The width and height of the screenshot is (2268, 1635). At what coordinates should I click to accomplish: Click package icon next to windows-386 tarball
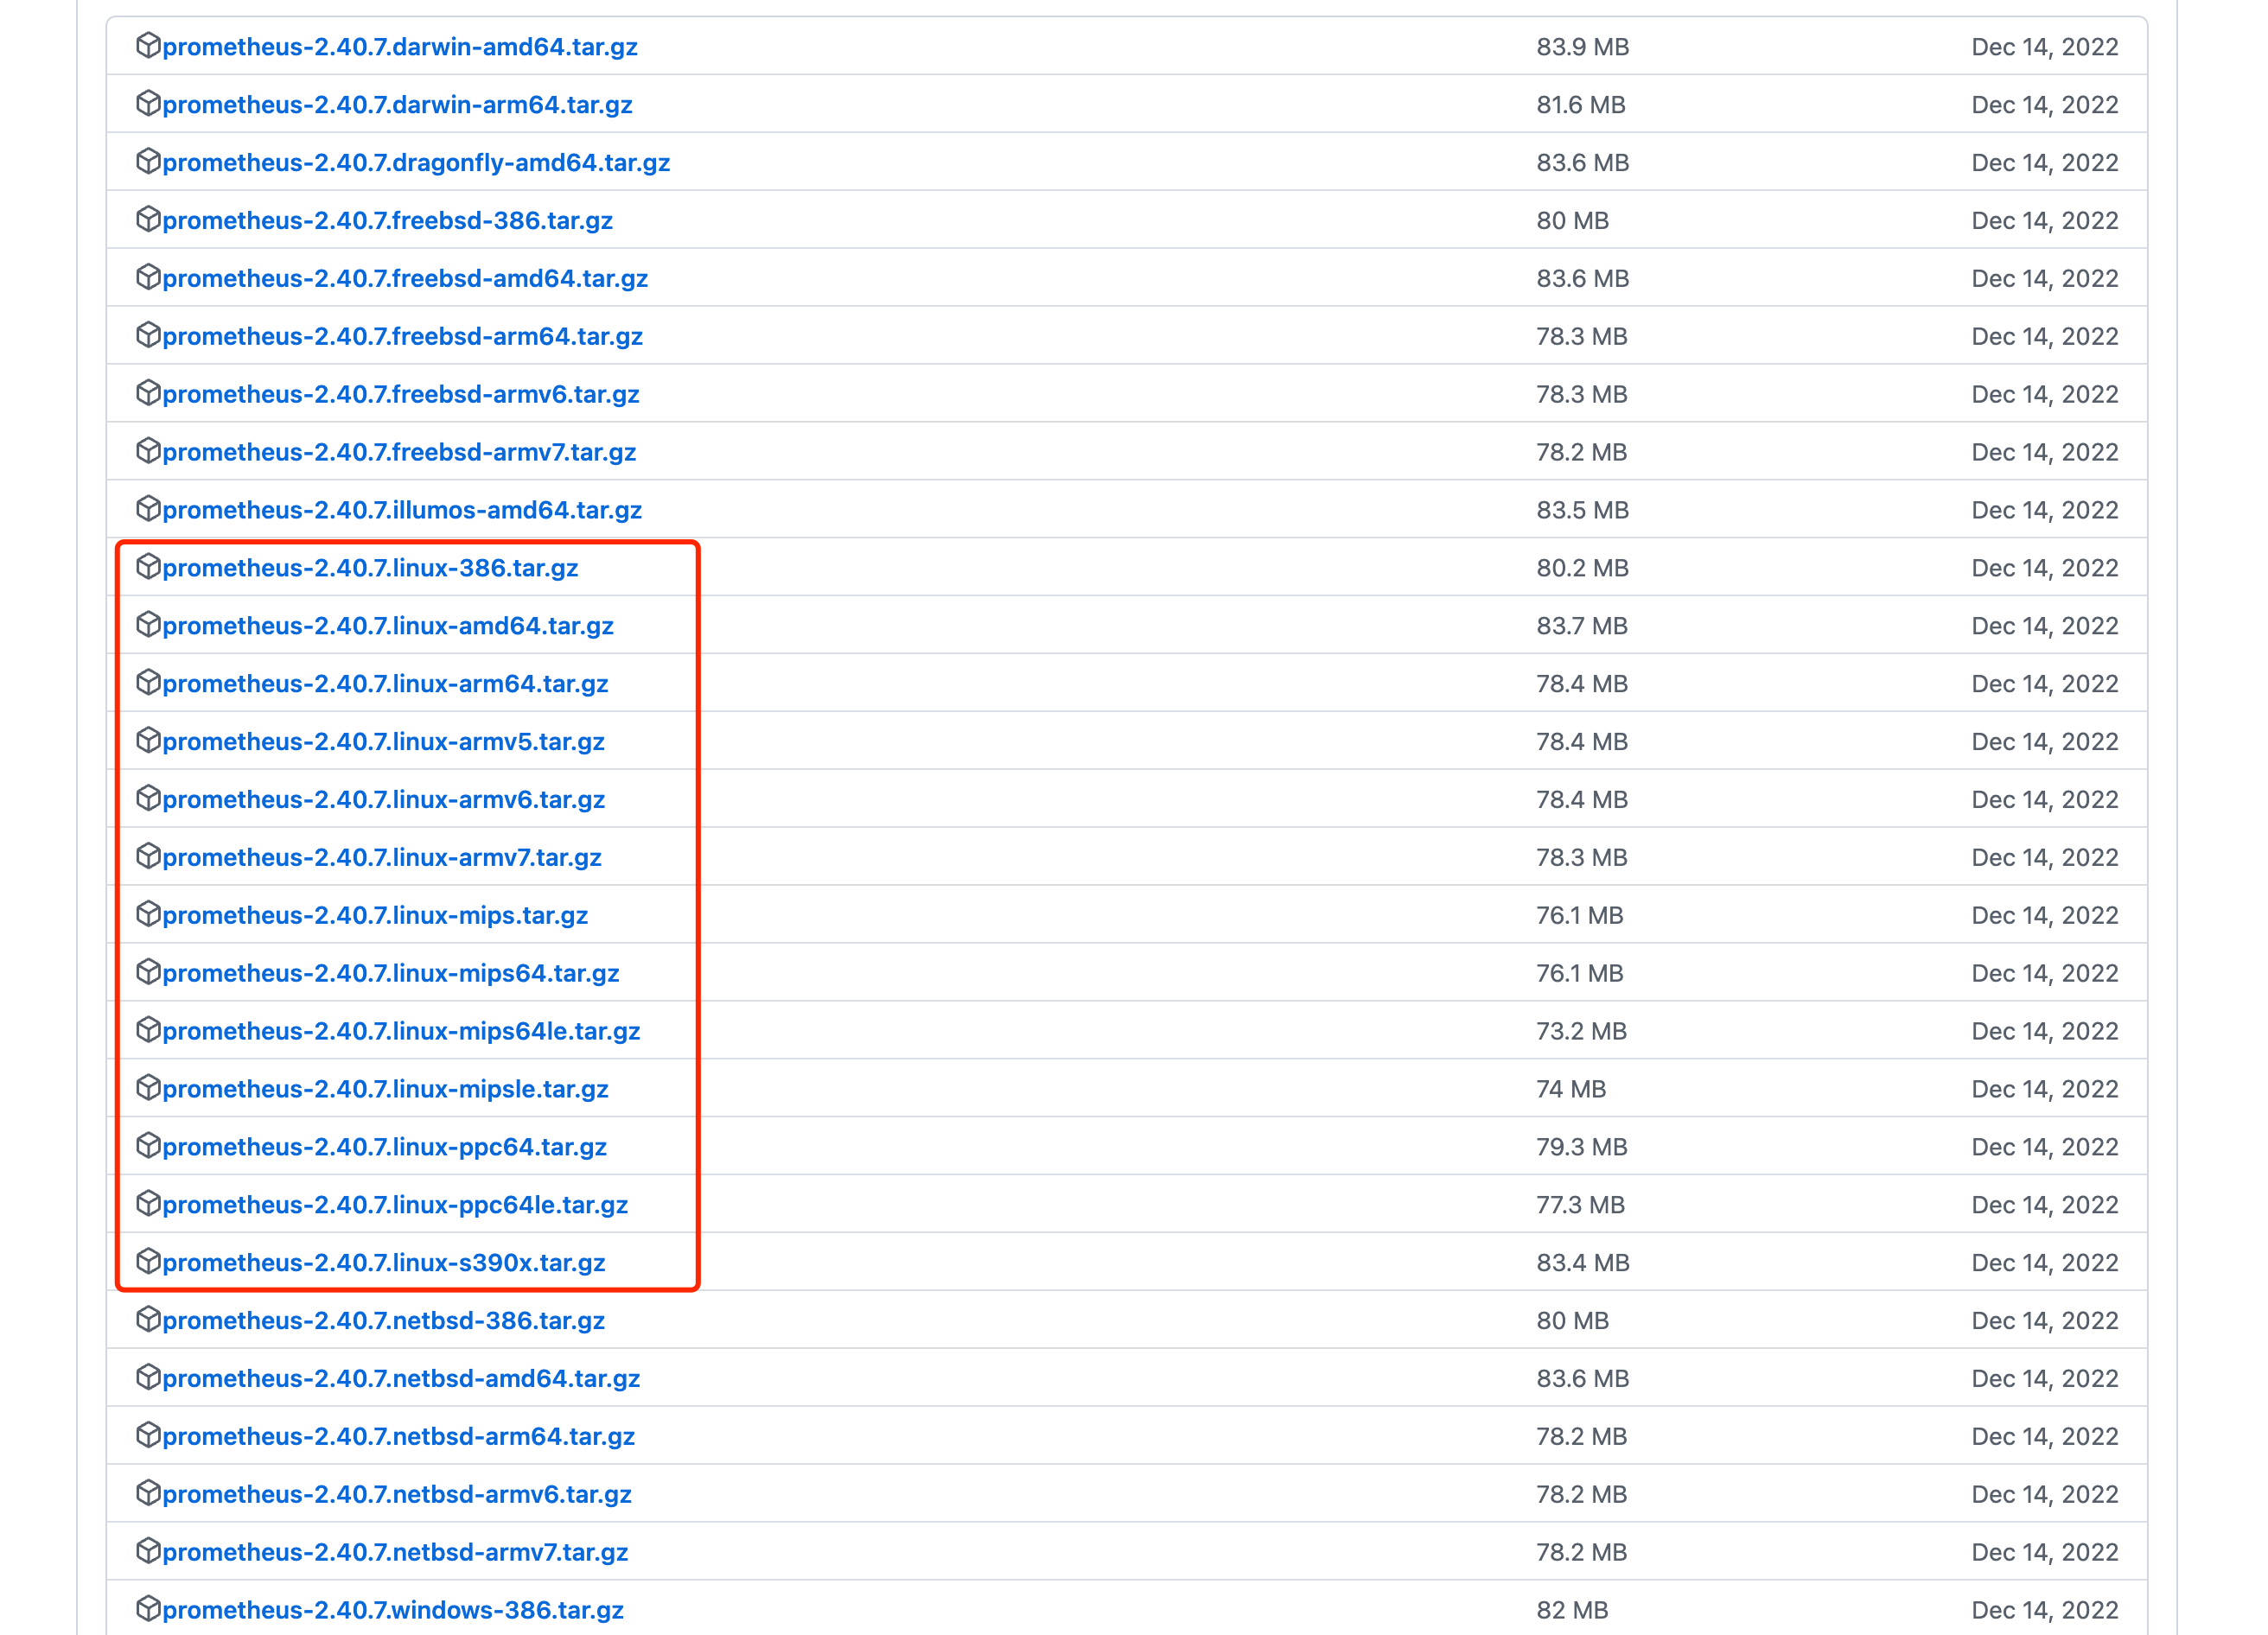click(148, 1608)
